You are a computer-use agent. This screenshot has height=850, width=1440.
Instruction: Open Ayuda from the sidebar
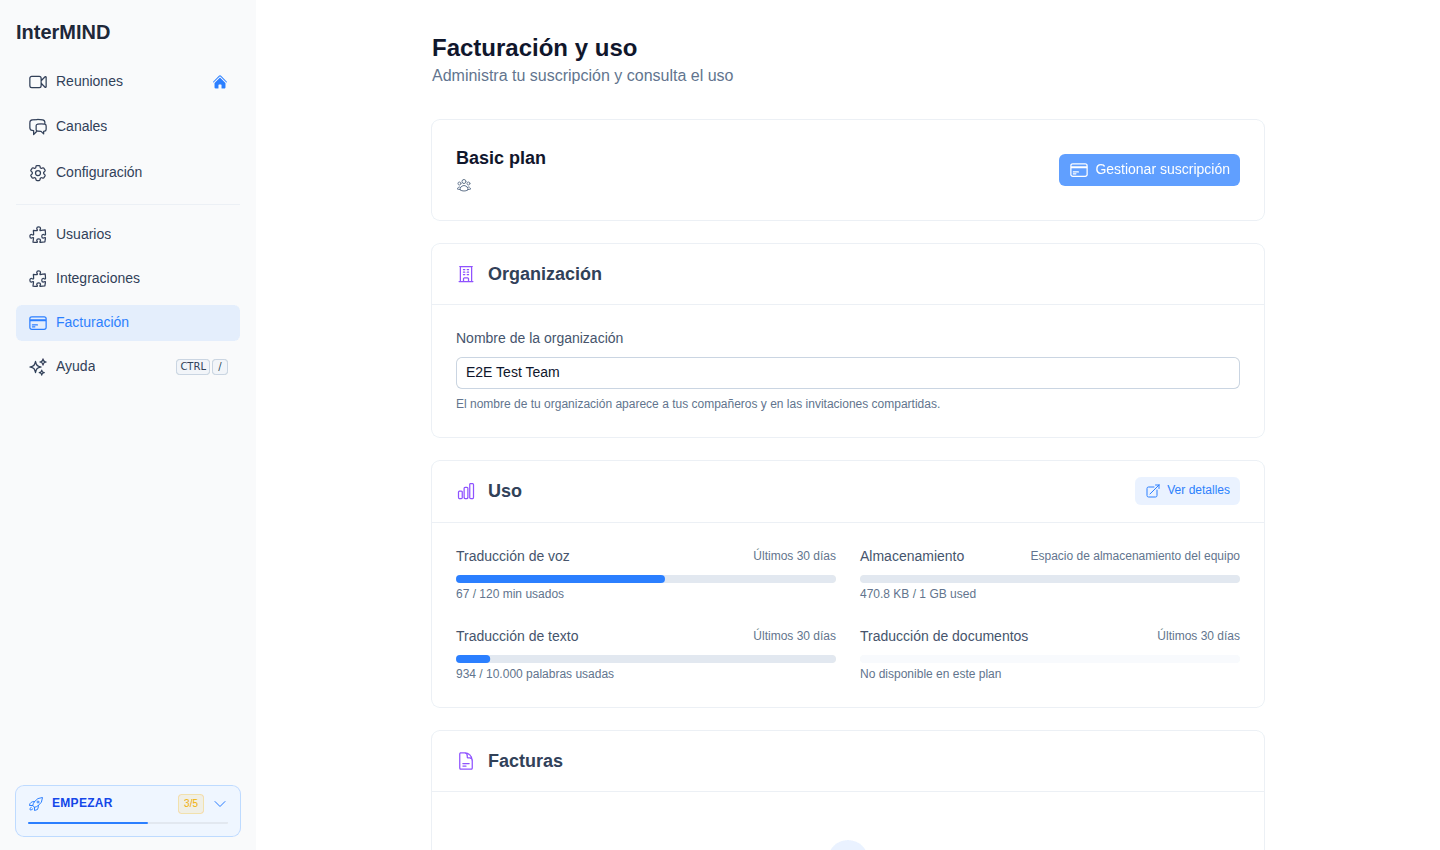coord(128,367)
